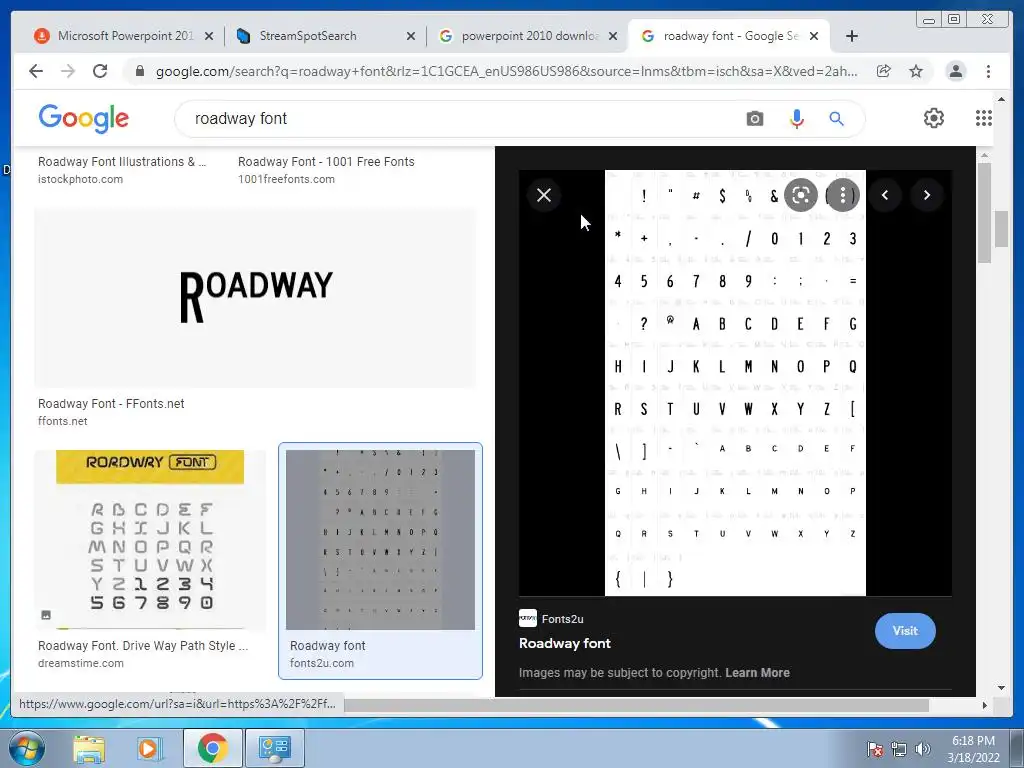Open Roadway Font - FFonts.net link
The height and width of the screenshot is (768, 1024).
click(111, 404)
